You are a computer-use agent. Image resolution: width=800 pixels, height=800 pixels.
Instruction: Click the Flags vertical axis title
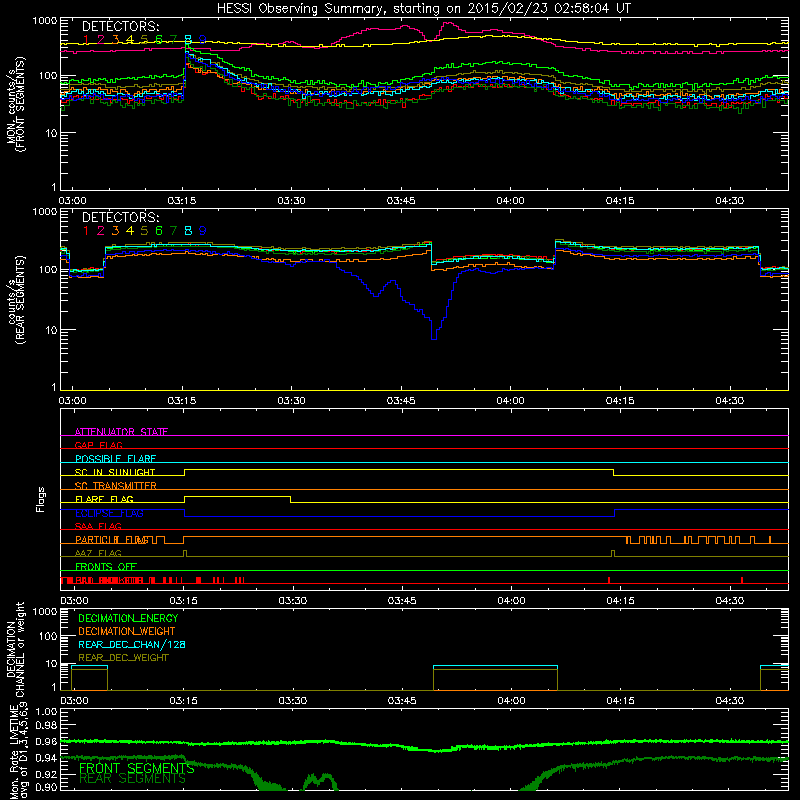[41, 499]
